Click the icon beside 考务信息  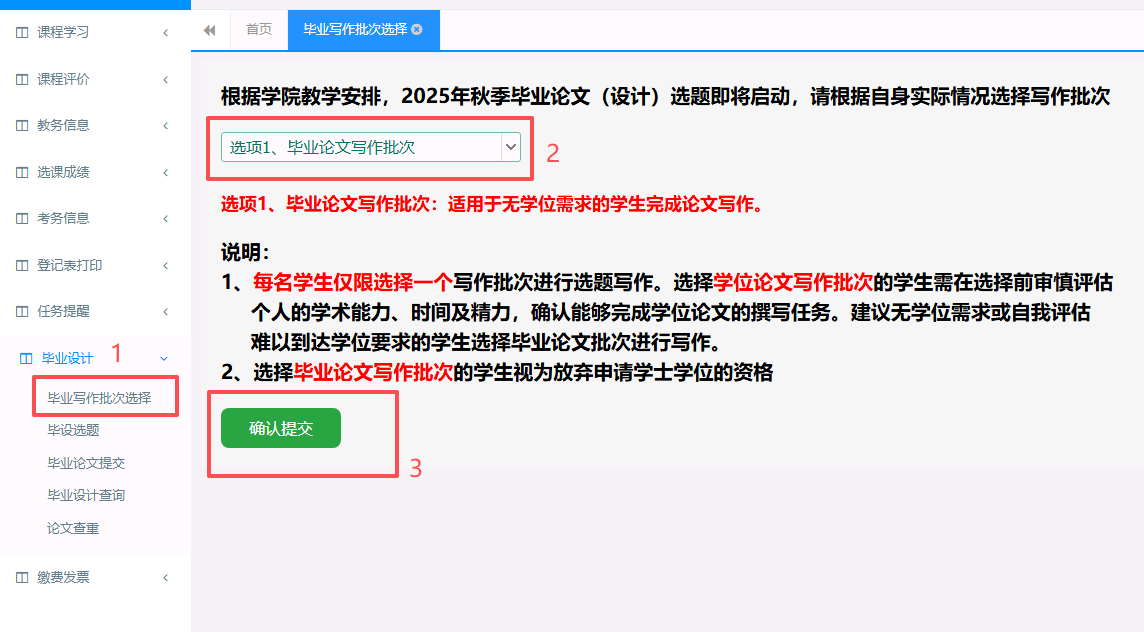click(x=23, y=218)
